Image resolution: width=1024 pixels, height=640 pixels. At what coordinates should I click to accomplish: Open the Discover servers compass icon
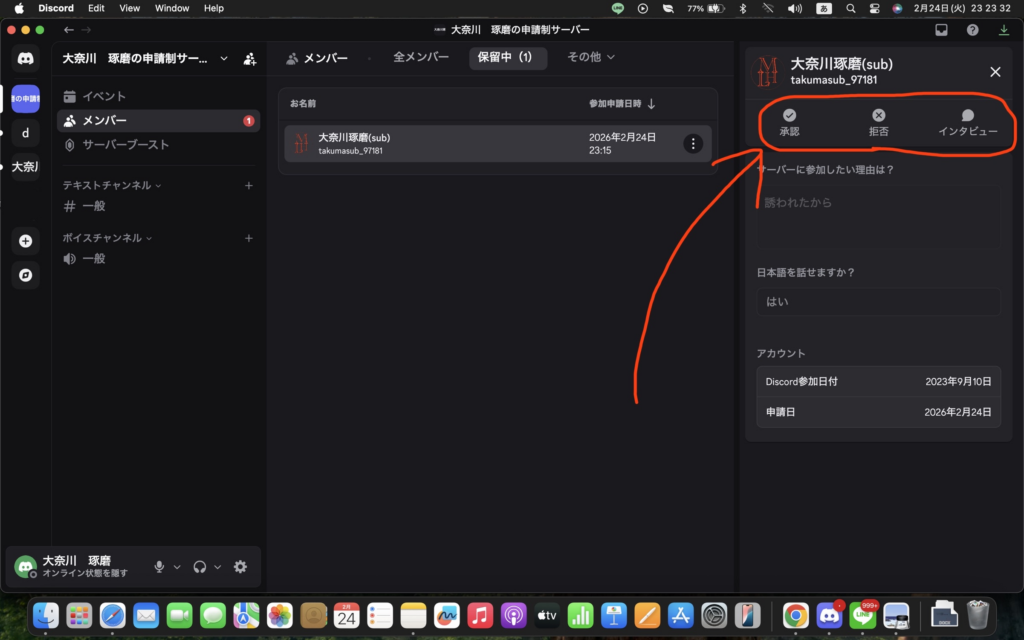pyautogui.click(x=25, y=275)
